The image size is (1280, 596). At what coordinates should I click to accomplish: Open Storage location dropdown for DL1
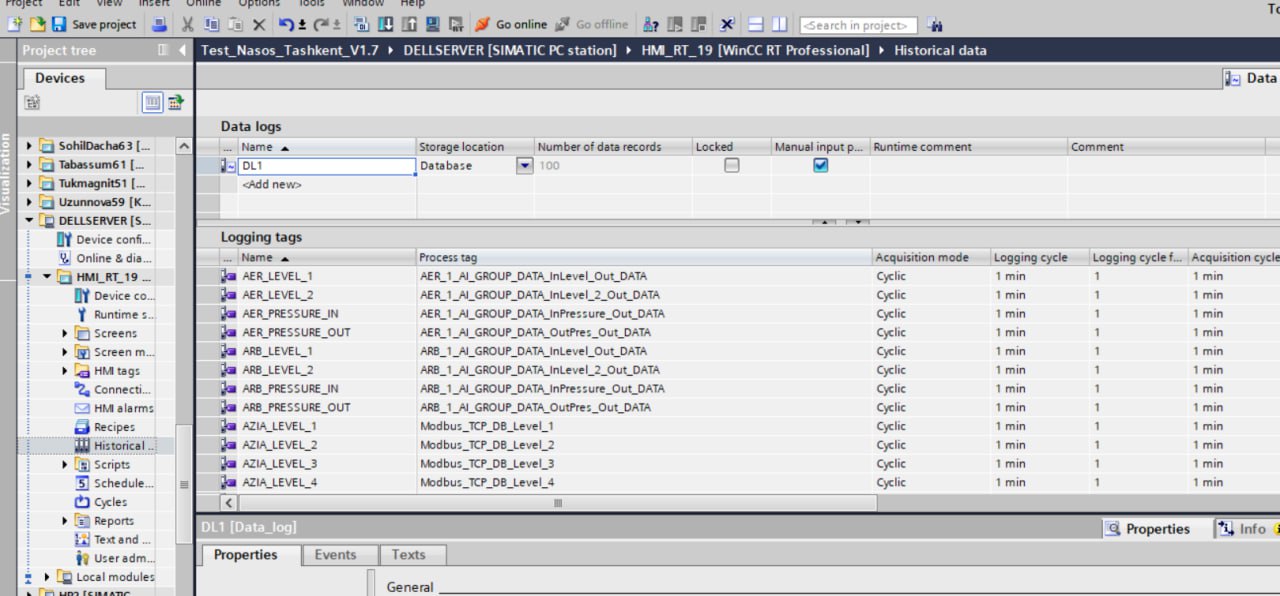(524, 166)
